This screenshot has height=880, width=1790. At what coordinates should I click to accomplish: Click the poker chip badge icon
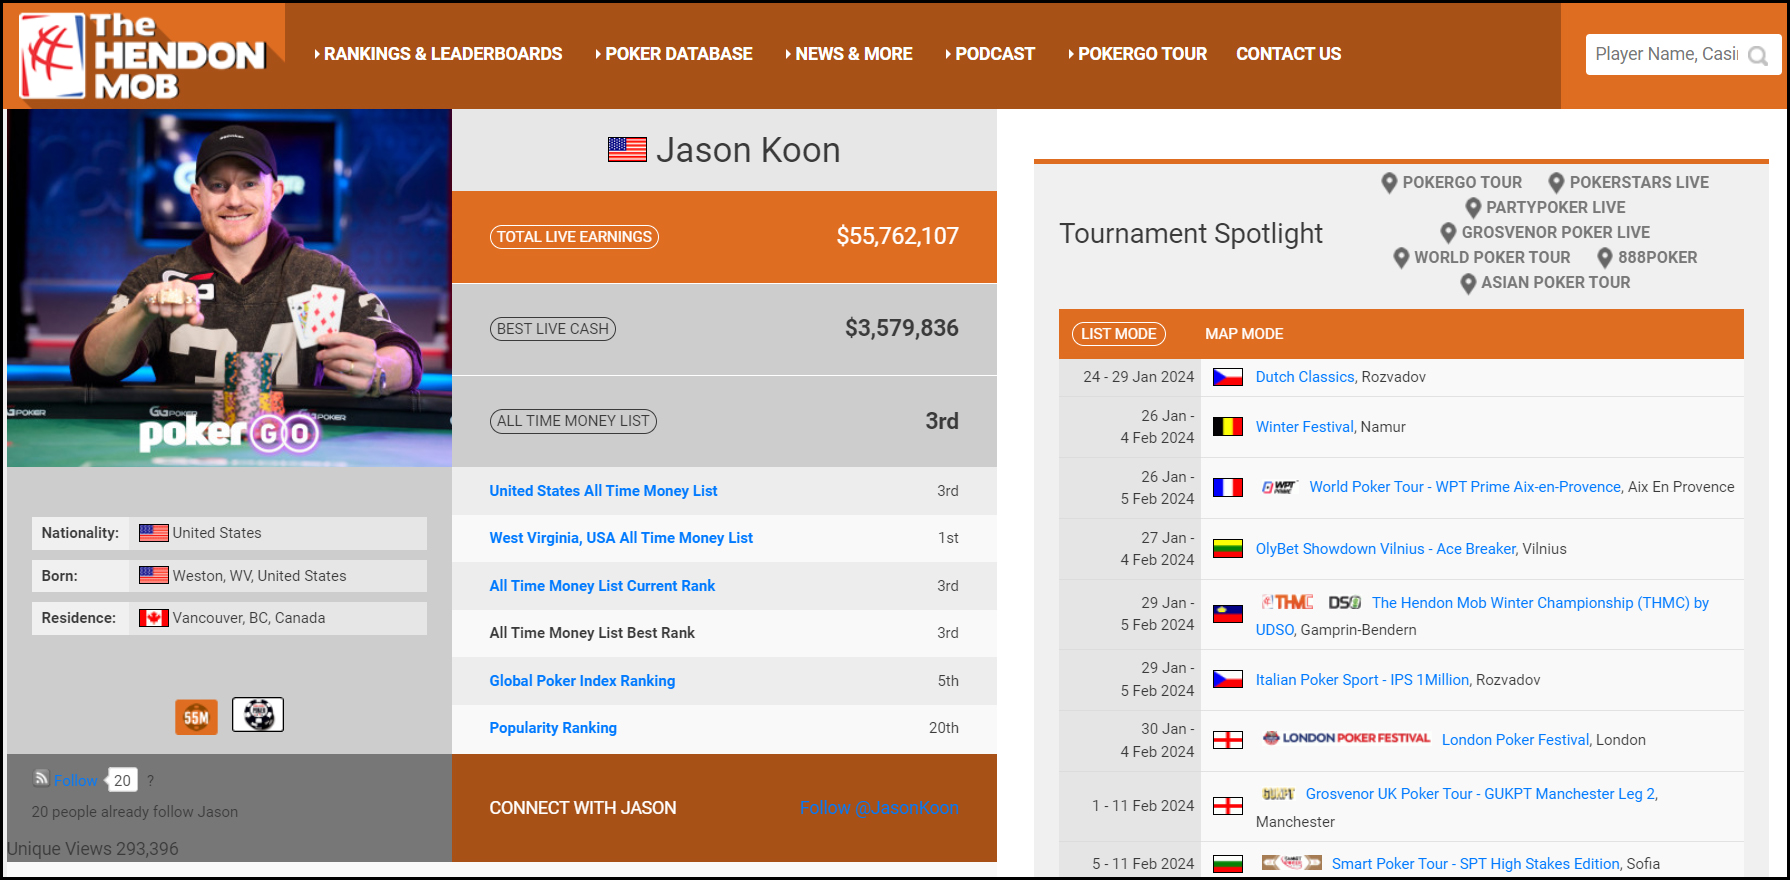point(258,715)
